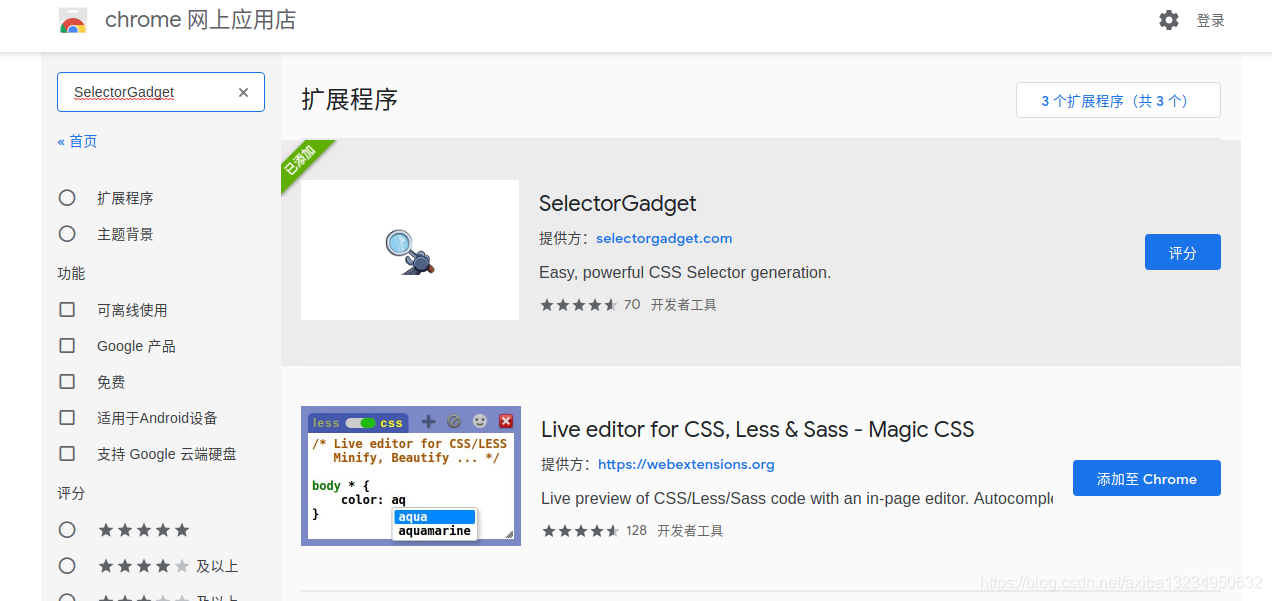Click 开发者工具 category under SelectorGadget
Viewport: 1272px width, 601px height.
pos(684,305)
